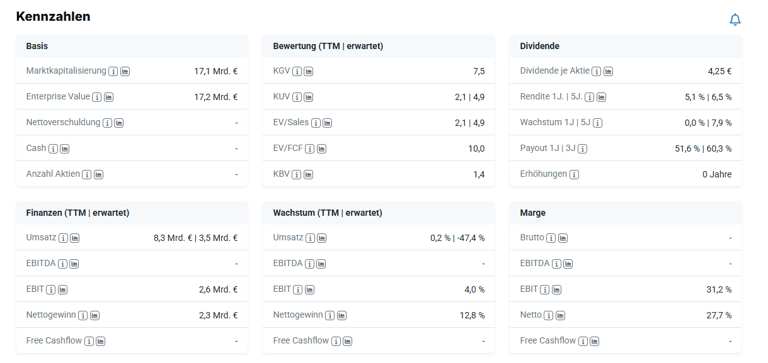The image size is (768, 363).
Task: Open chart icon beside Nettogewinn in Finanzen
Action: 95,315
